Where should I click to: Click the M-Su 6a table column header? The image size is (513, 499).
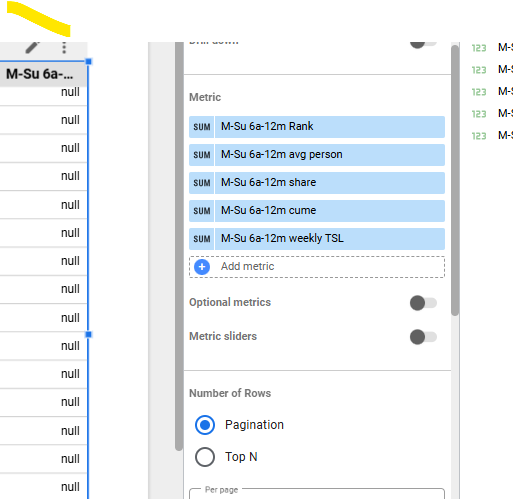coord(43,74)
